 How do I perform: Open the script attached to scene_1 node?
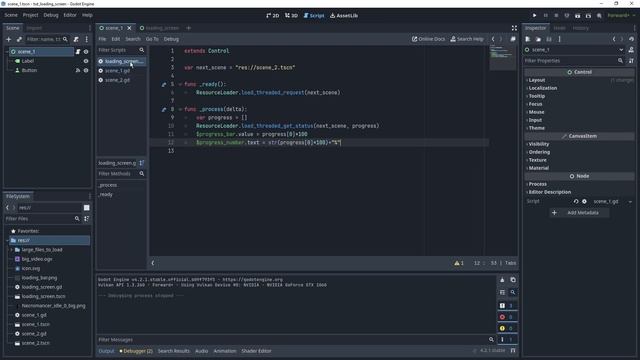pos(78,52)
